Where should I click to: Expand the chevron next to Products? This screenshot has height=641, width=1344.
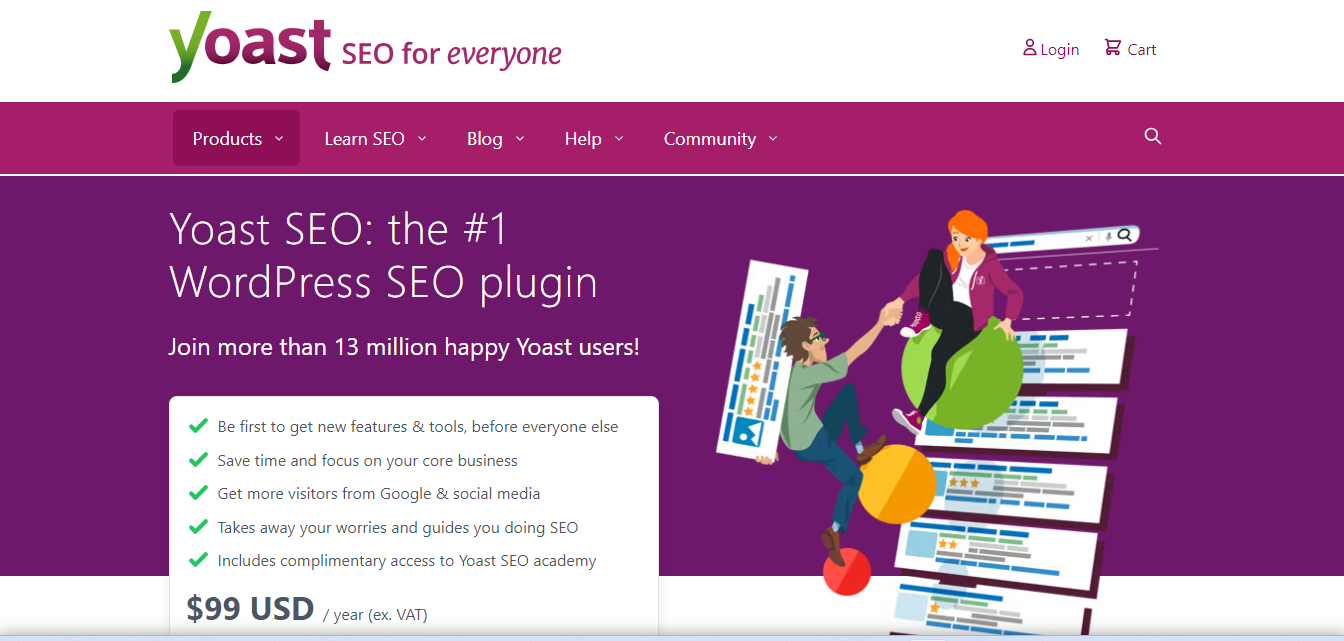(279, 139)
